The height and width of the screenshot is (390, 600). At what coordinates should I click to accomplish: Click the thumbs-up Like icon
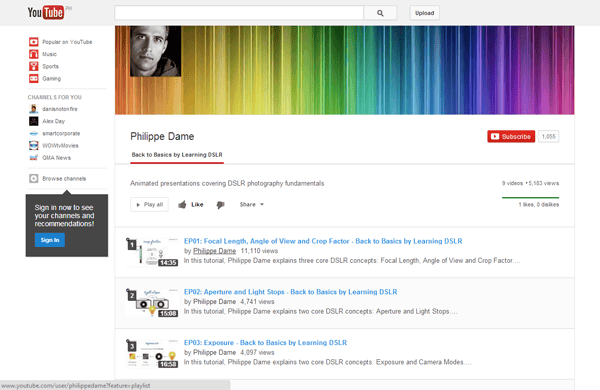point(182,205)
